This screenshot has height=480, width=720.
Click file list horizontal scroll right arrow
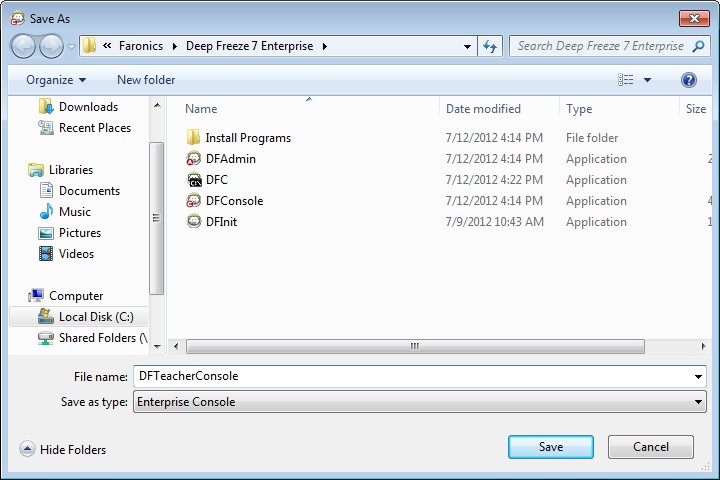point(703,346)
